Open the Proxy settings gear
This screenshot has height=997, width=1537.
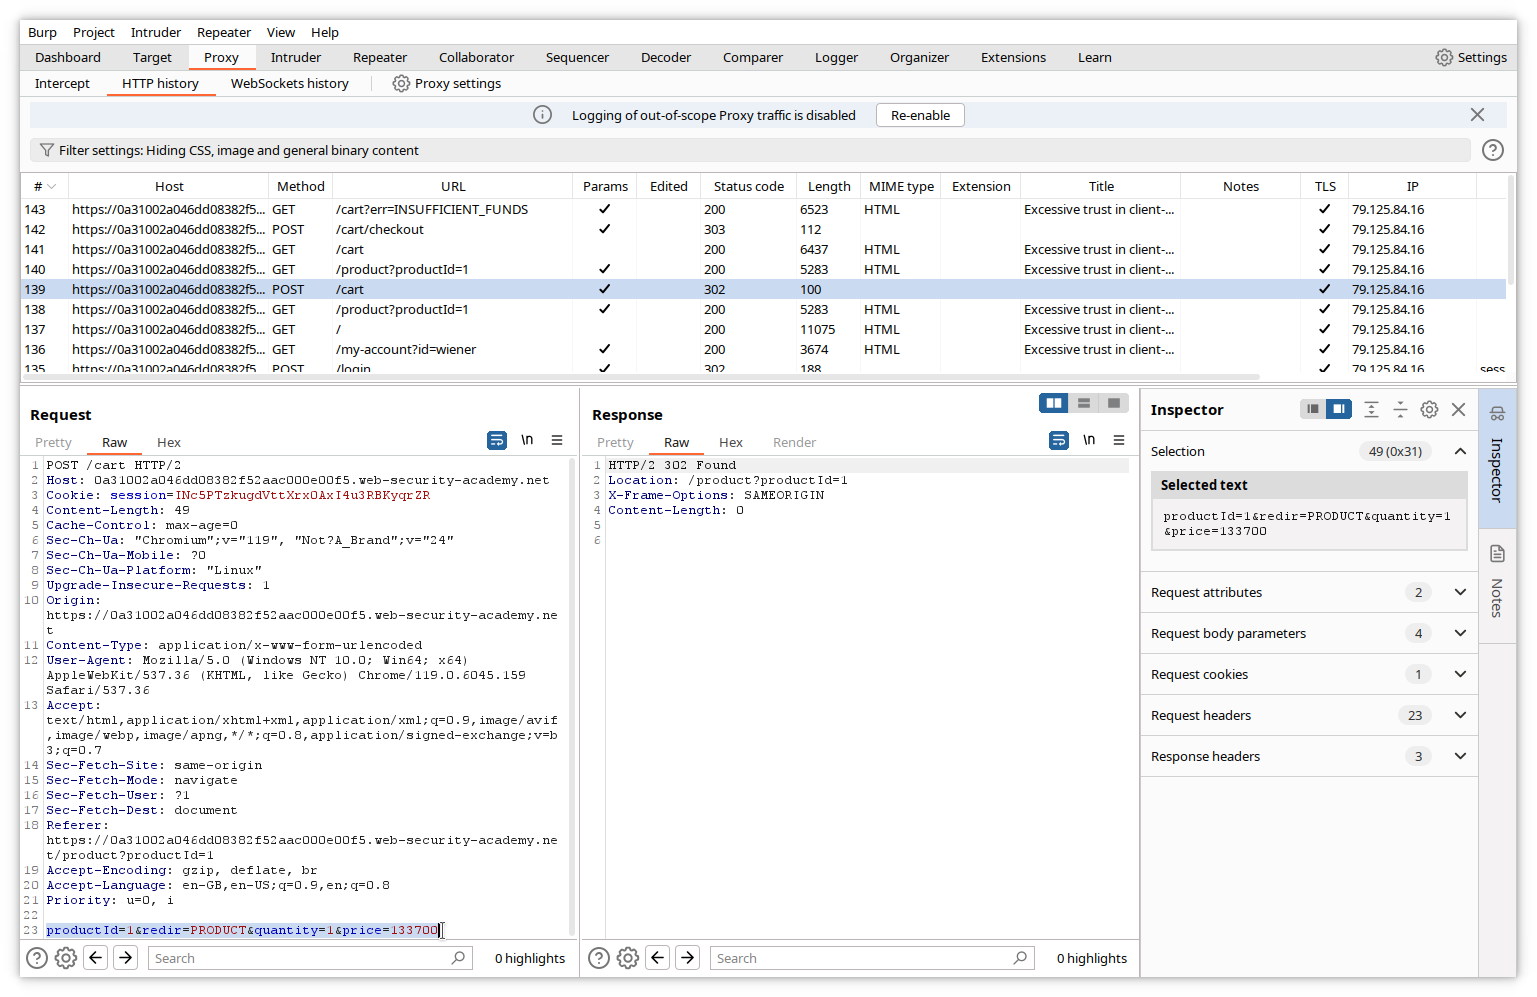tap(401, 84)
